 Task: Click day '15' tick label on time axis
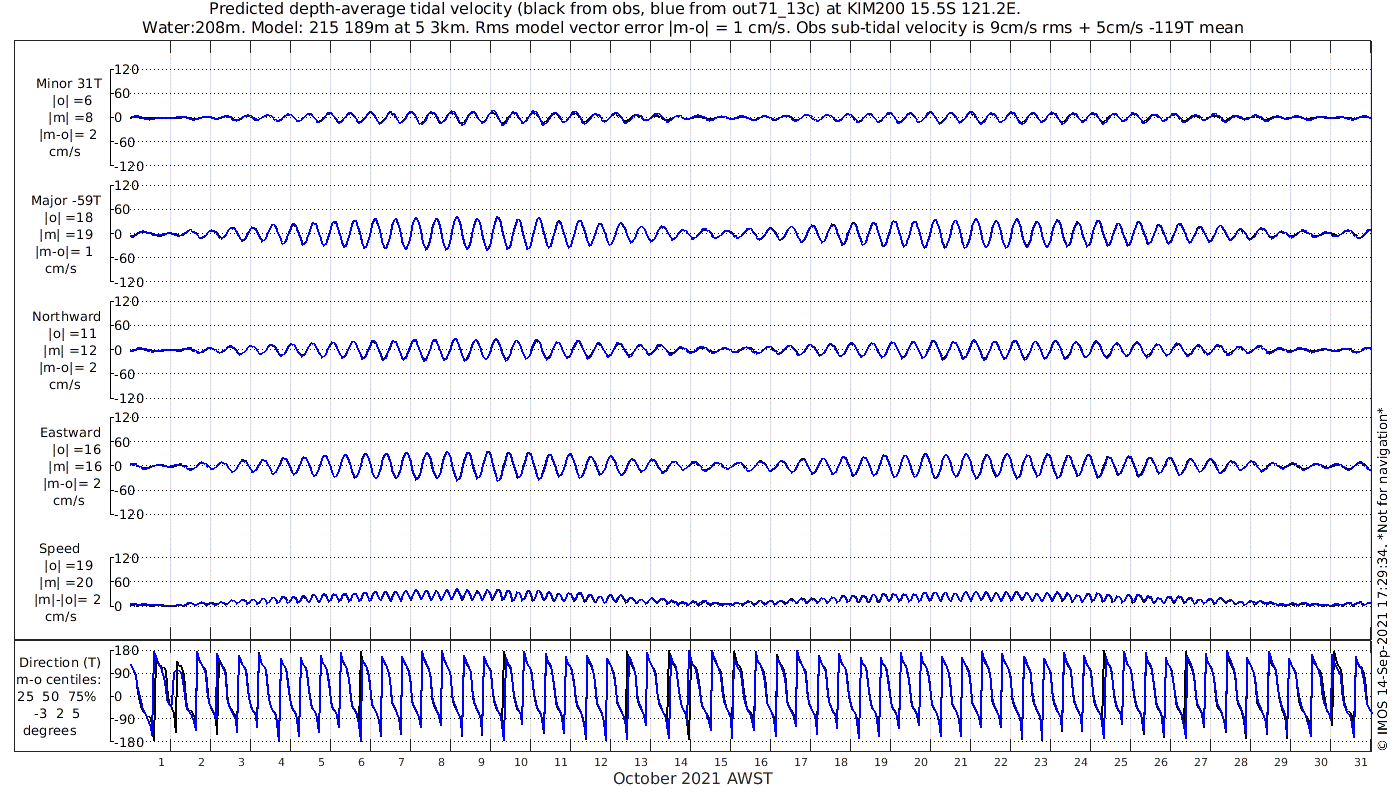721,762
